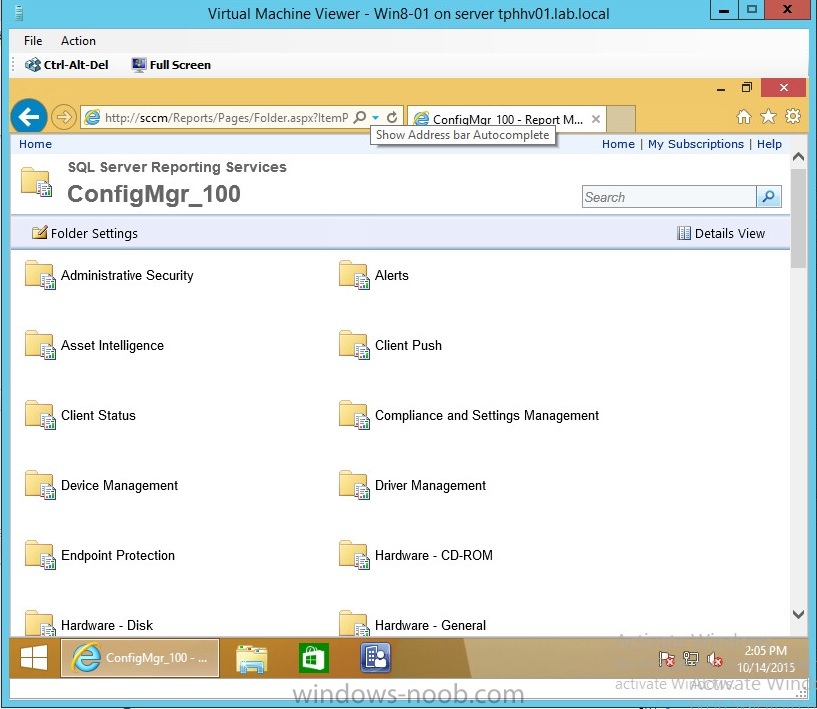817x709 pixels.
Task: Click the Action Center flag tray icon
Action: tap(666, 660)
